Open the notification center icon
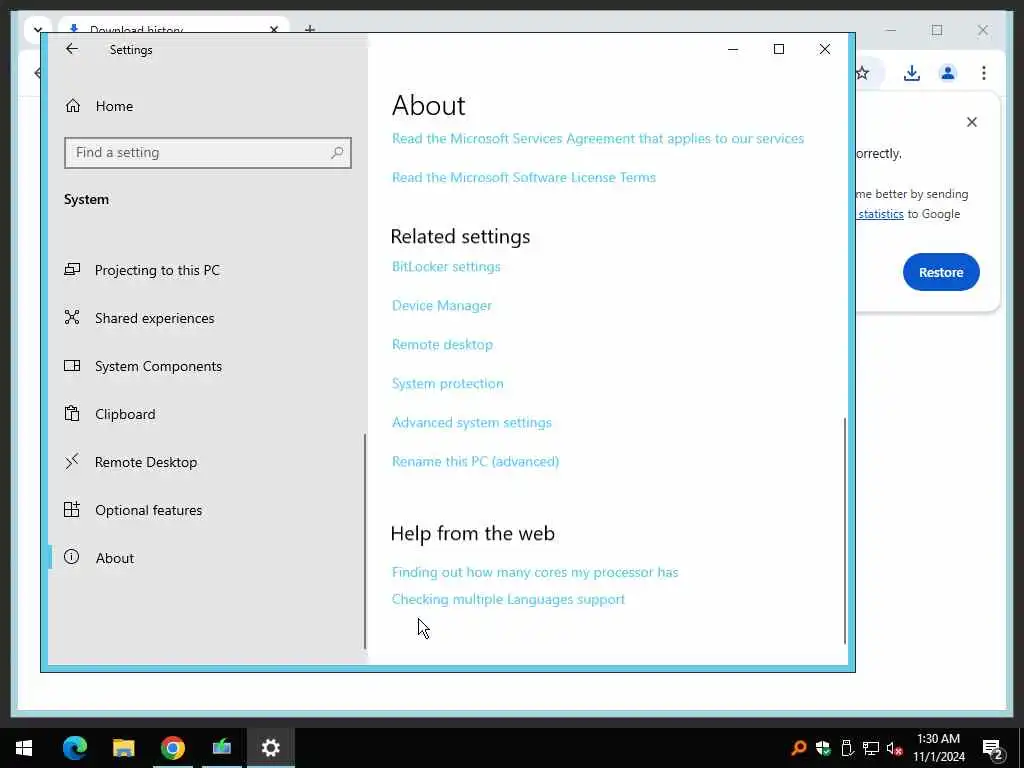This screenshot has width=1024, height=768. coord(992,748)
